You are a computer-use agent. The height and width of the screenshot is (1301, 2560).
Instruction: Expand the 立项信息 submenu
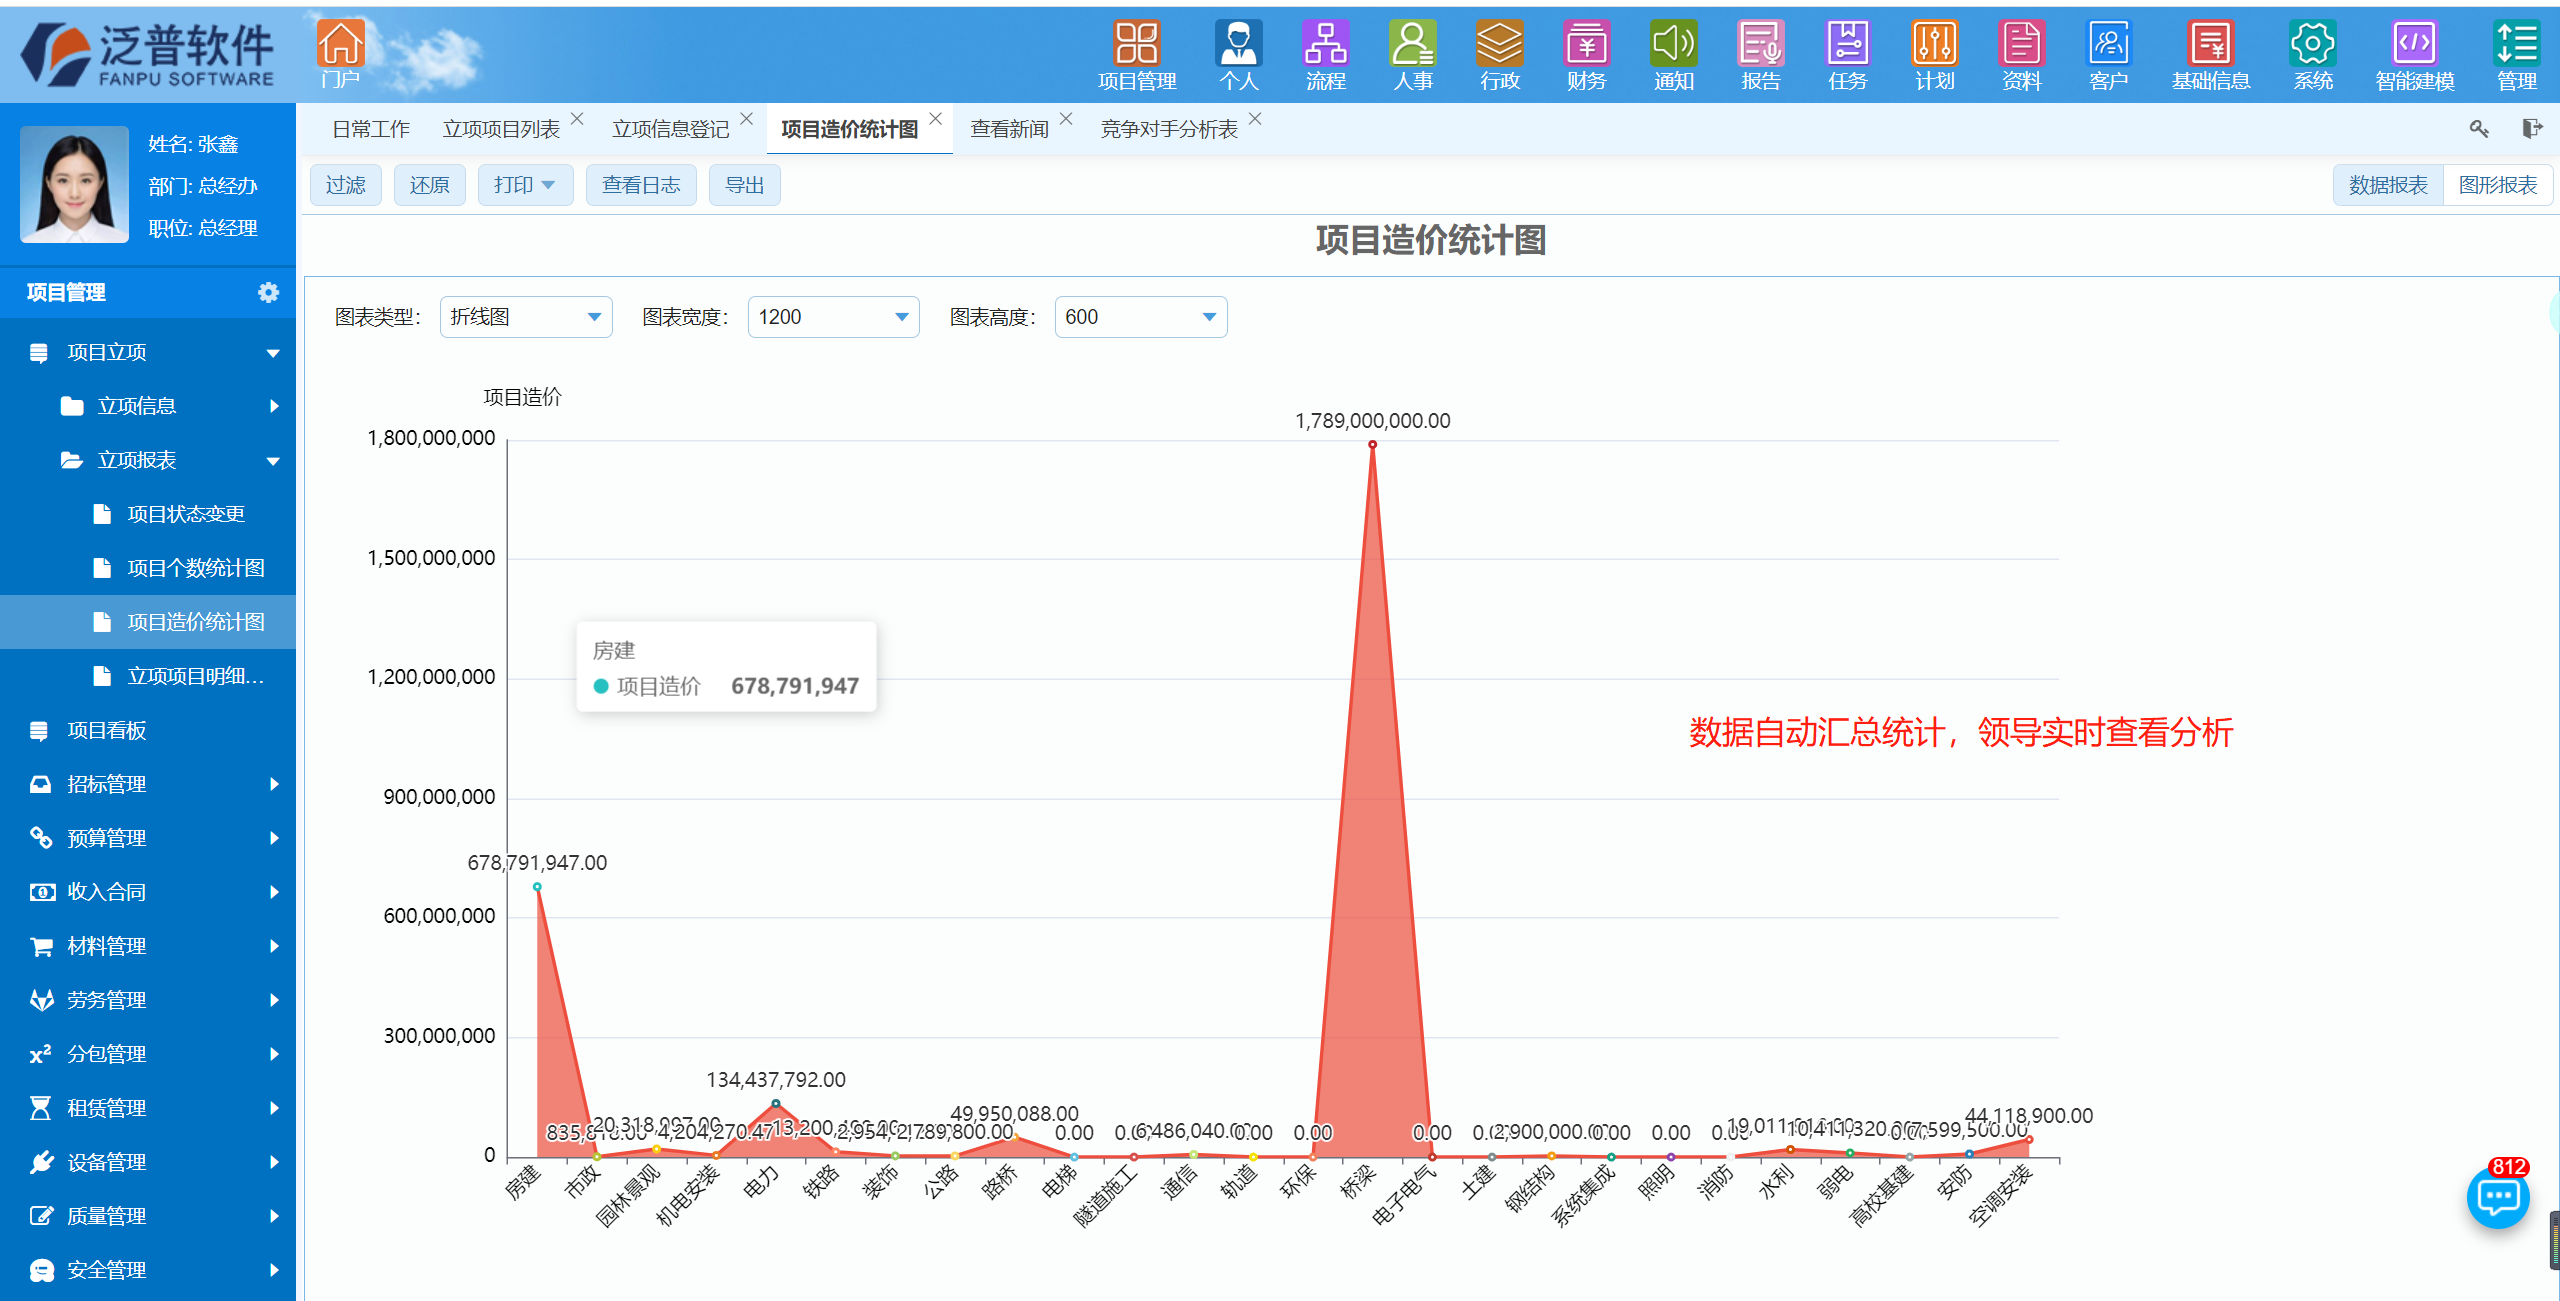pos(148,406)
